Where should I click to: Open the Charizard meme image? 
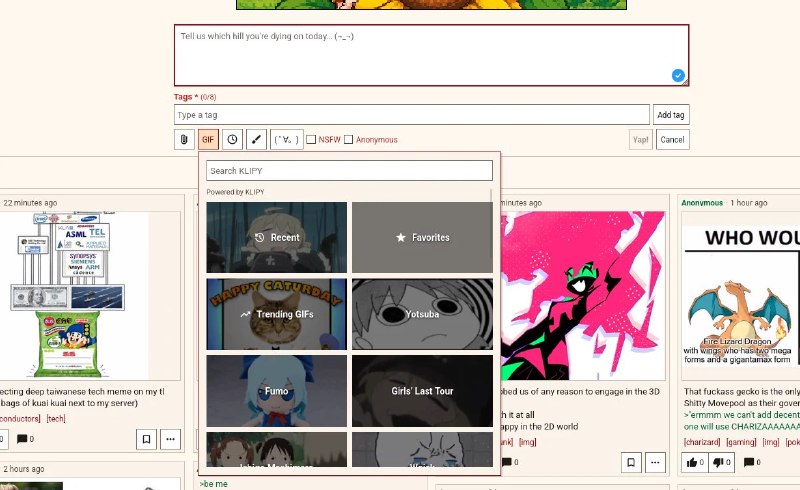click(741, 296)
